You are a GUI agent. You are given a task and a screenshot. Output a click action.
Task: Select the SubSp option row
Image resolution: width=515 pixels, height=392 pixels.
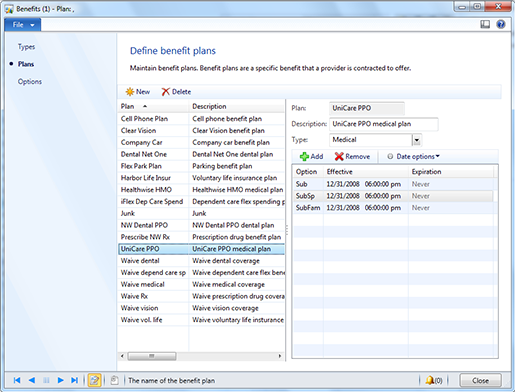click(394, 196)
